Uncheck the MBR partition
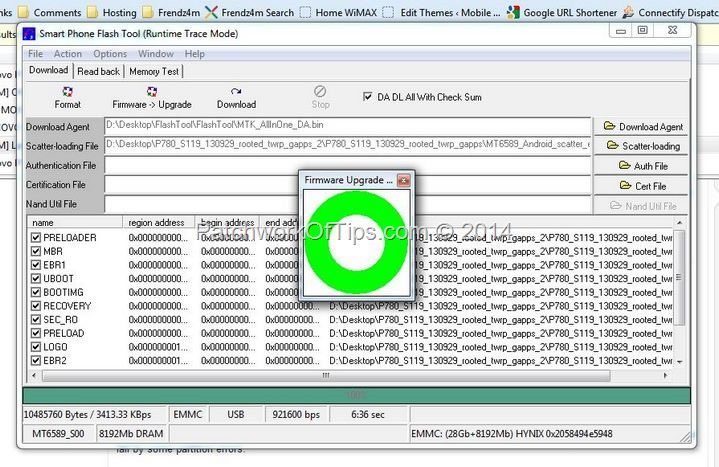This screenshot has width=719, height=467. point(36,251)
